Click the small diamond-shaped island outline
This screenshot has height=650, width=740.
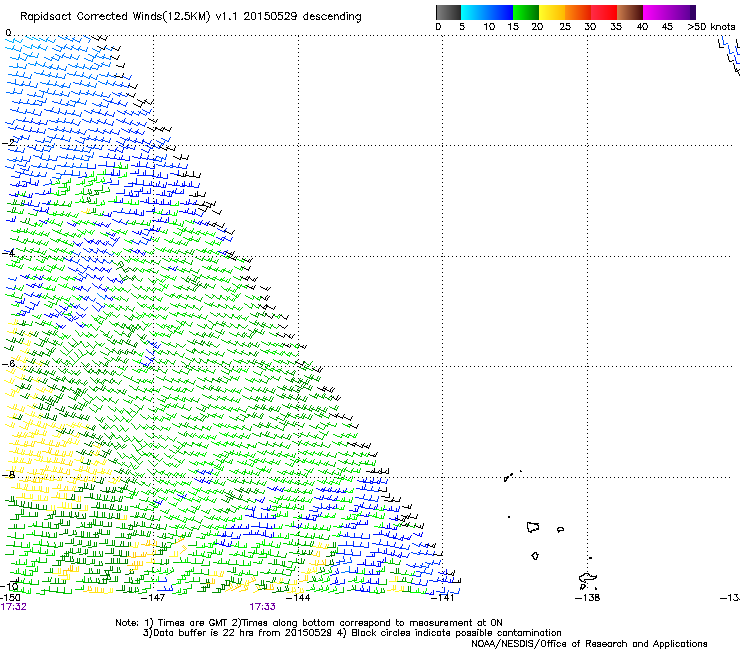[535, 556]
